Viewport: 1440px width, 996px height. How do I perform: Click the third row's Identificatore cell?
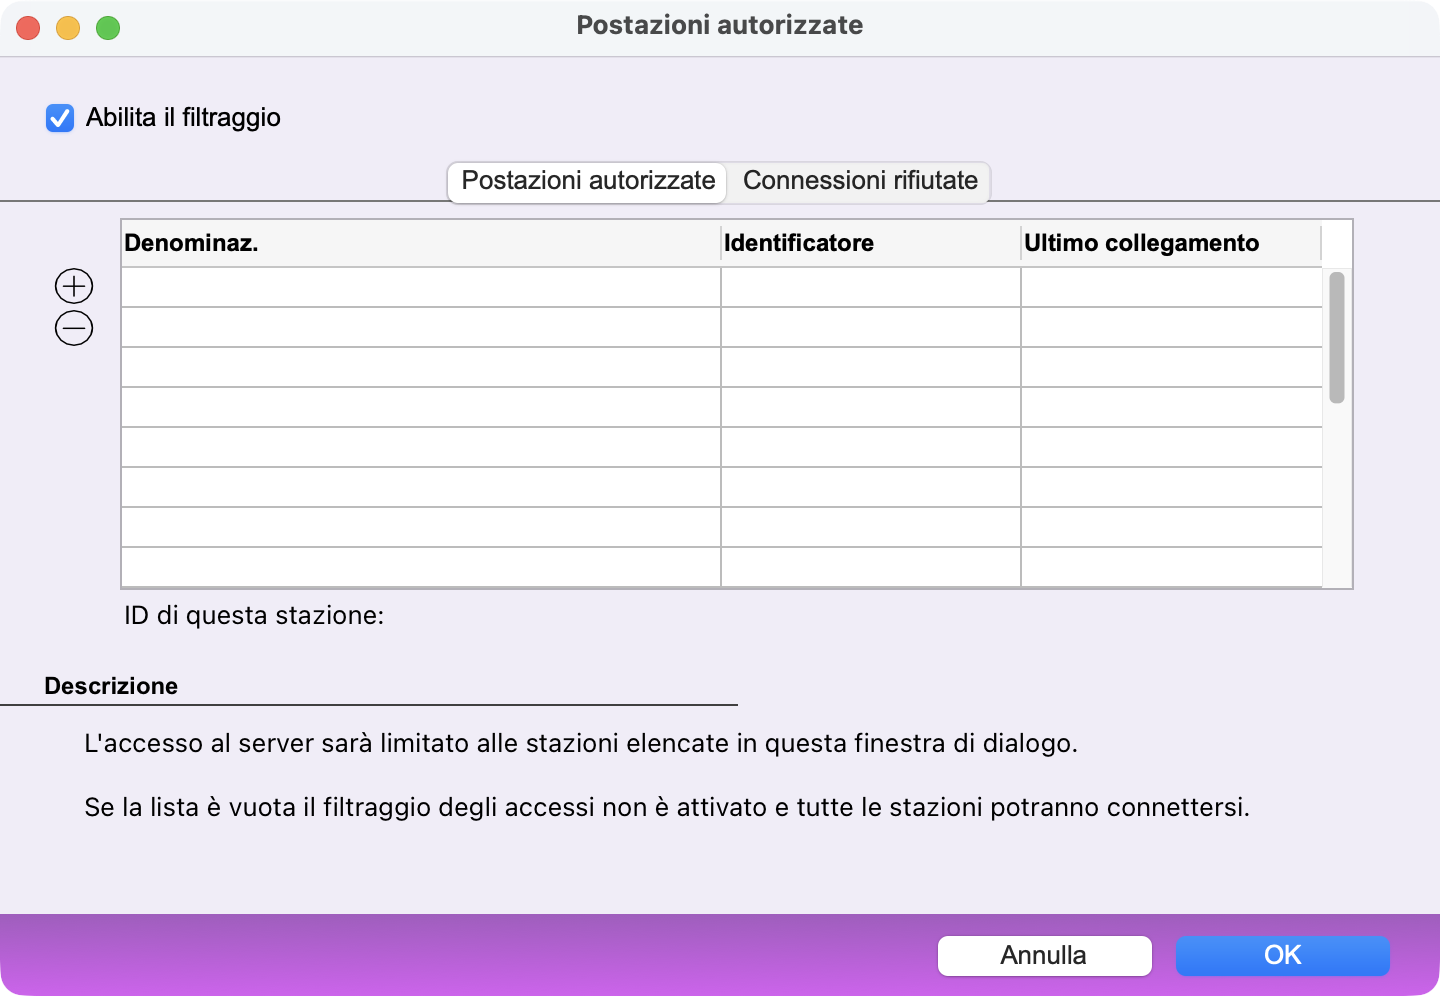870,367
